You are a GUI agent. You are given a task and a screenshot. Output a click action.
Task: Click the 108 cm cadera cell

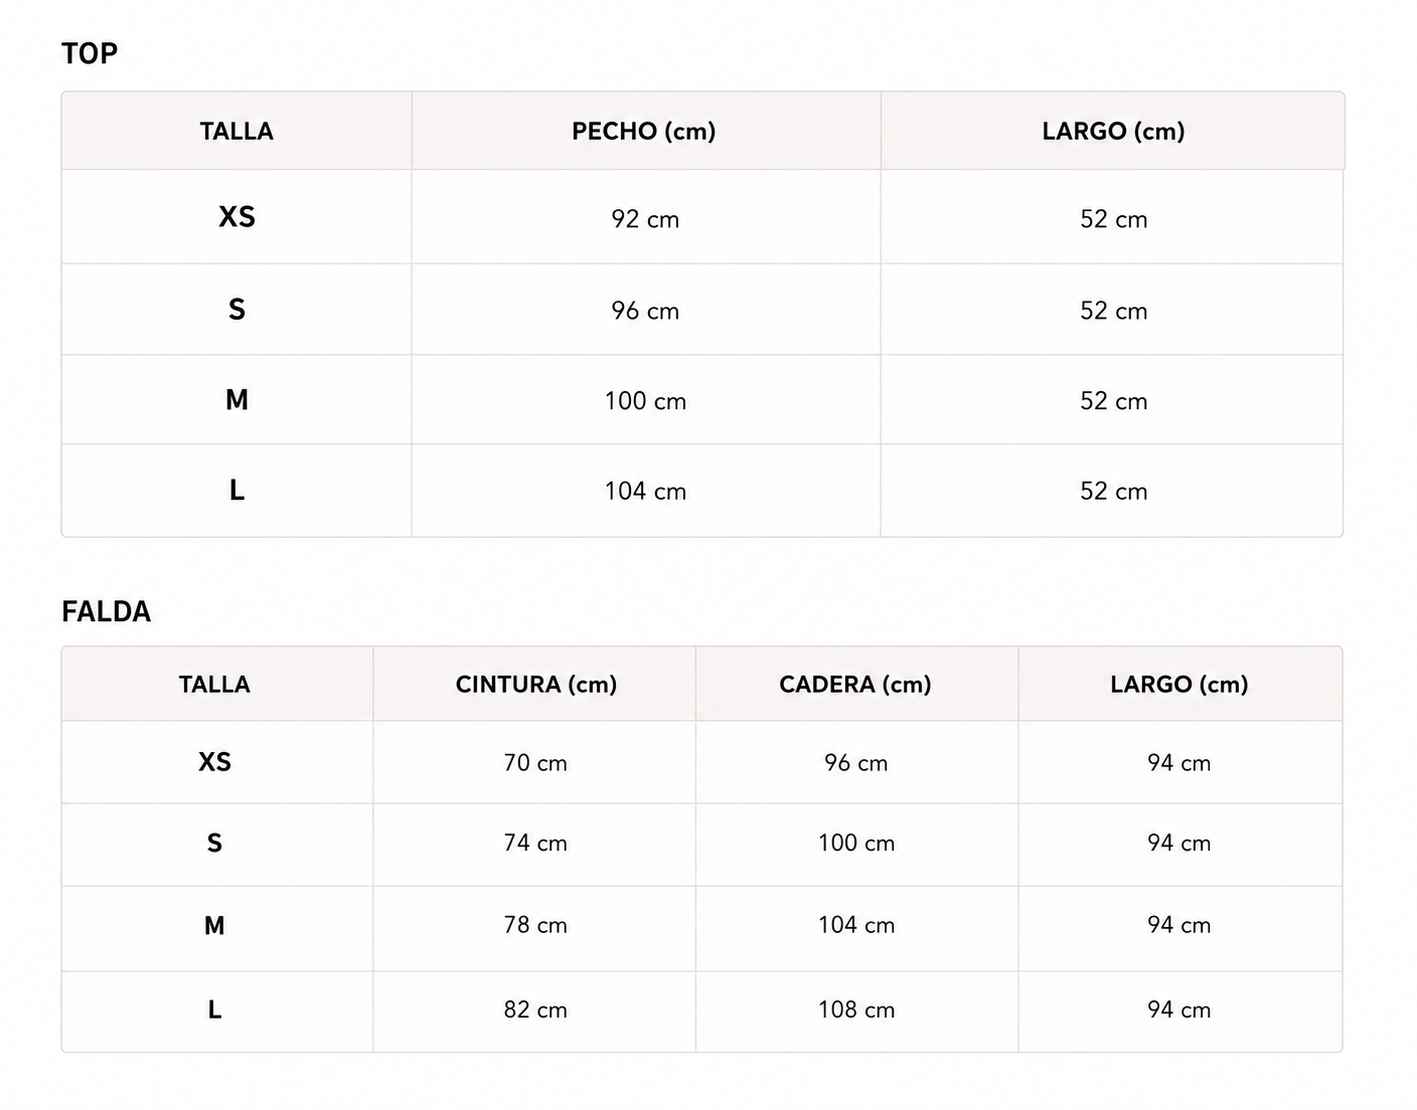[x=856, y=1010]
